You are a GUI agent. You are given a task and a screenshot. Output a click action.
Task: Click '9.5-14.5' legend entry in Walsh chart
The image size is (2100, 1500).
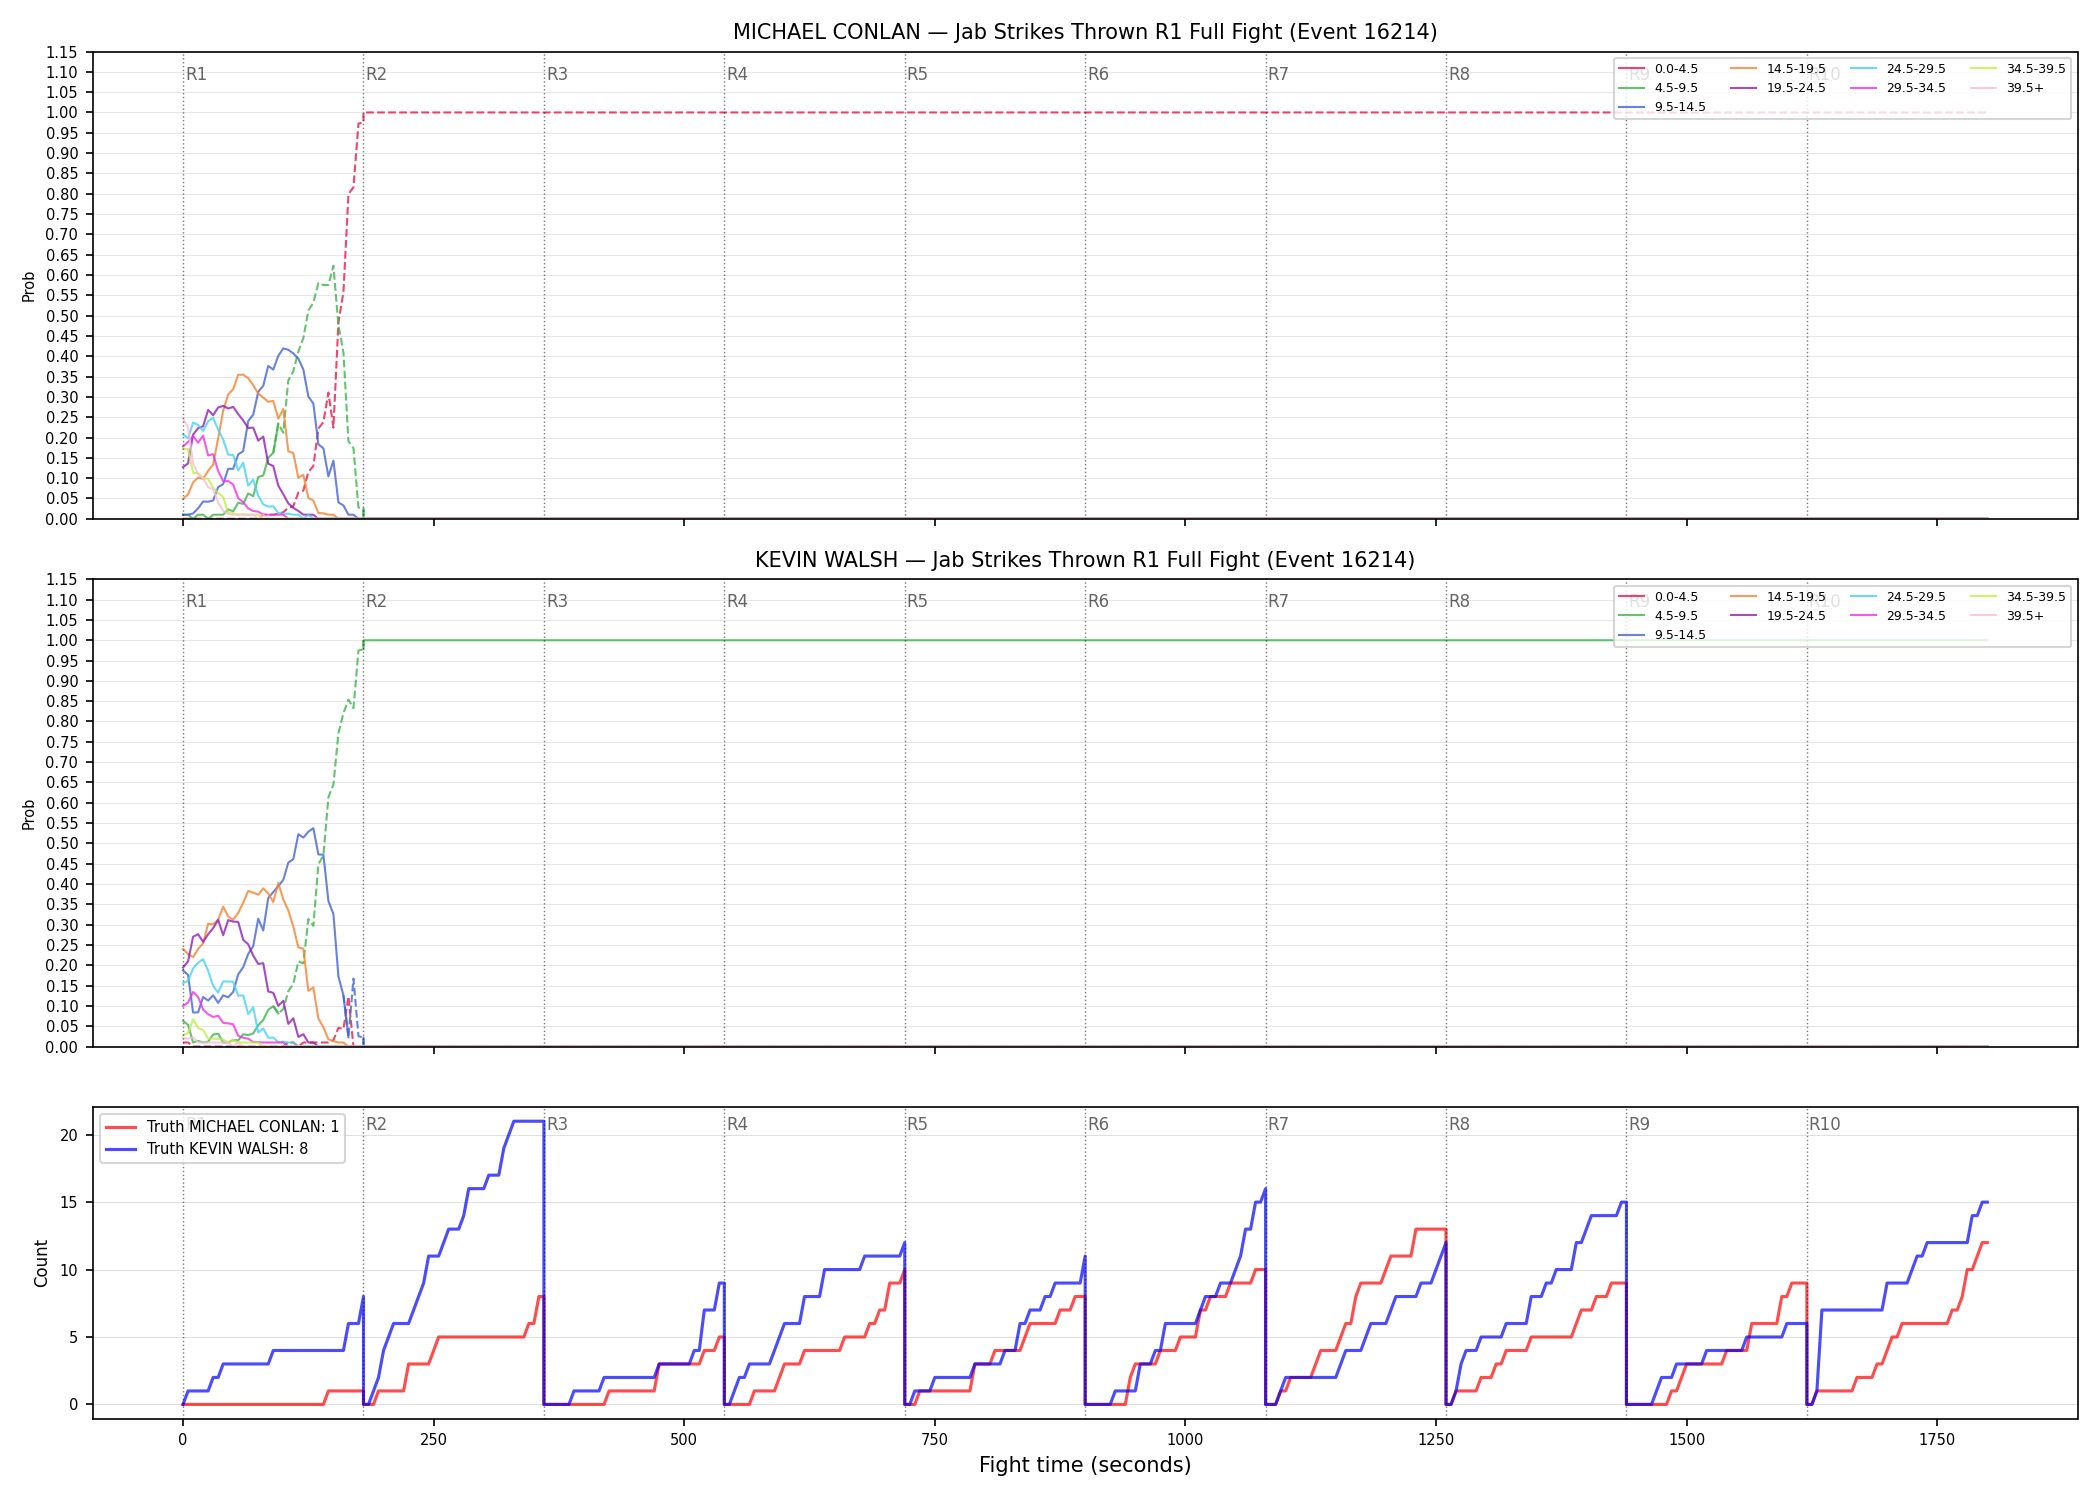click(1662, 635)
